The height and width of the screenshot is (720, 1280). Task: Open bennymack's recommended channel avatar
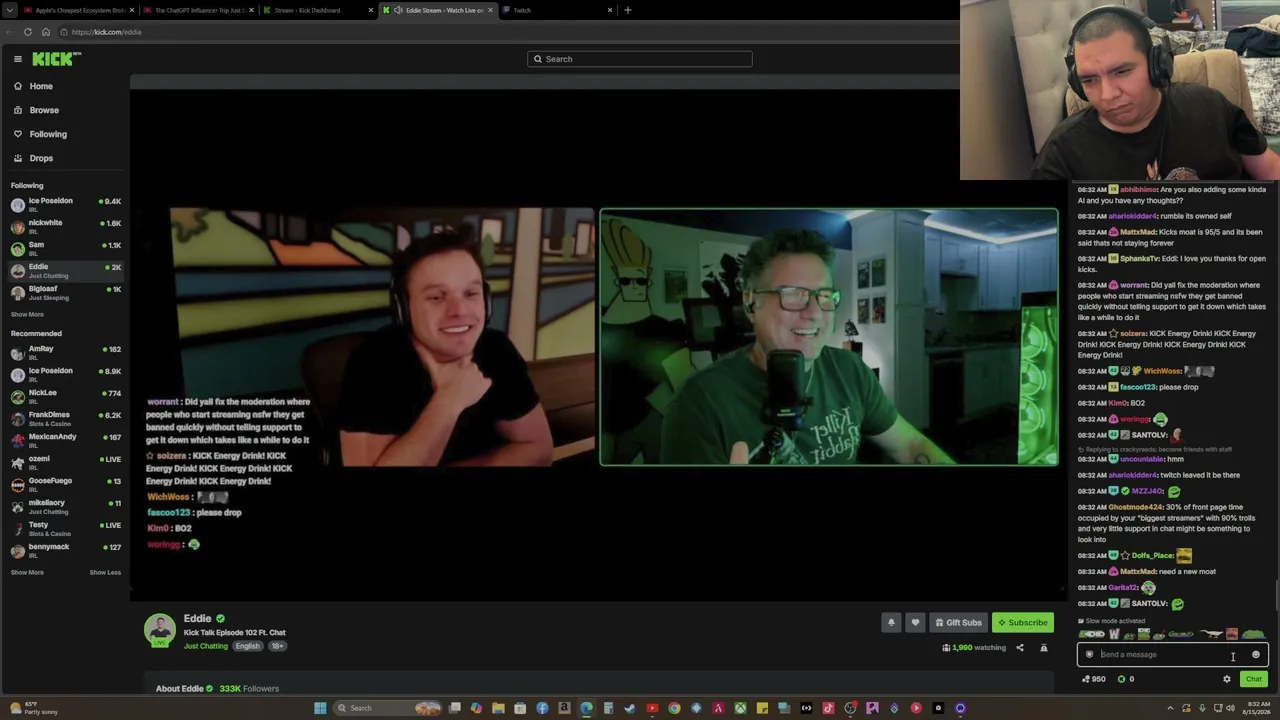pyautogui.click(x=17, y=549)
